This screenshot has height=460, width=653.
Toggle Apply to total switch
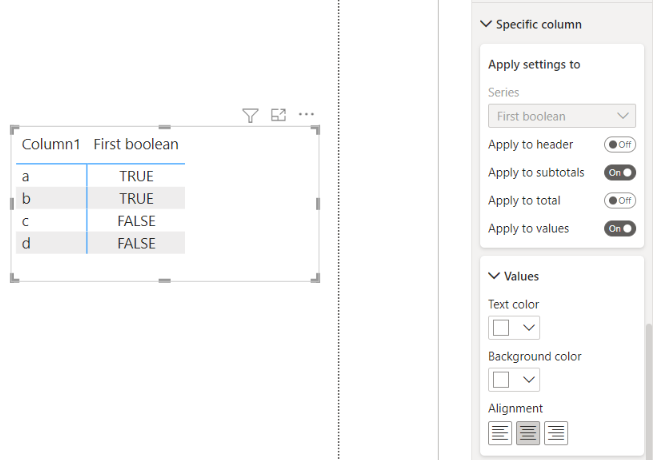(x=620, y=200)
